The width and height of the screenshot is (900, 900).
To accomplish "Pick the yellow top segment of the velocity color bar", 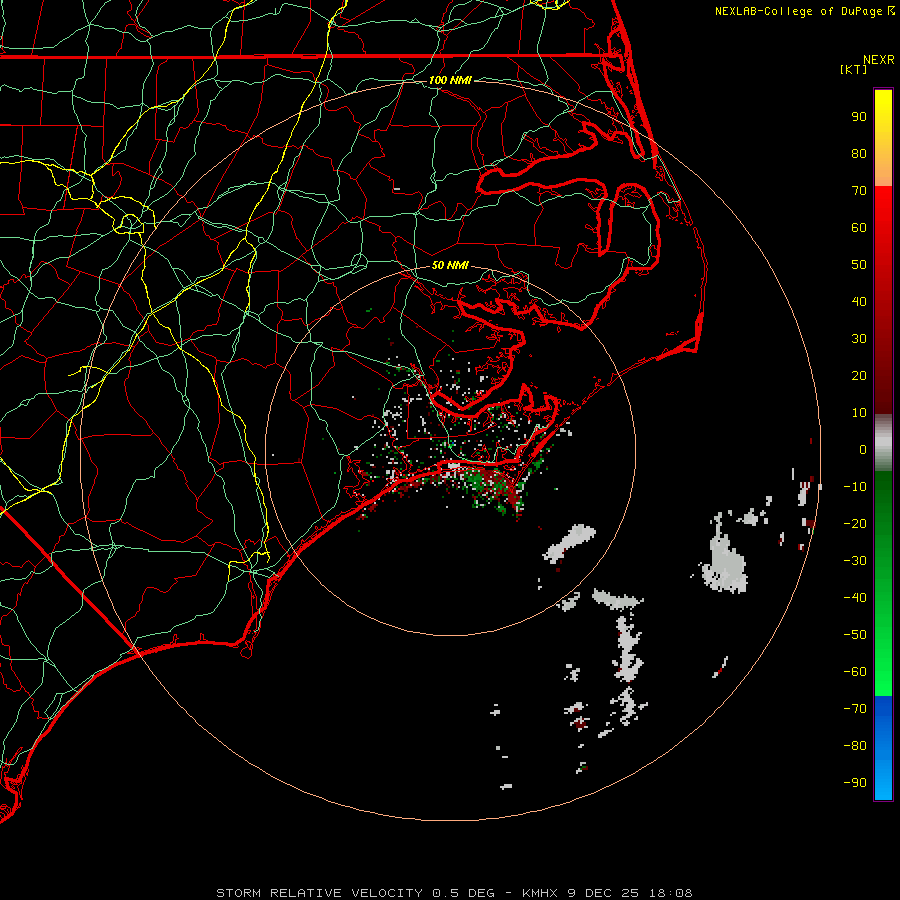I will click(x=883, y=138).
